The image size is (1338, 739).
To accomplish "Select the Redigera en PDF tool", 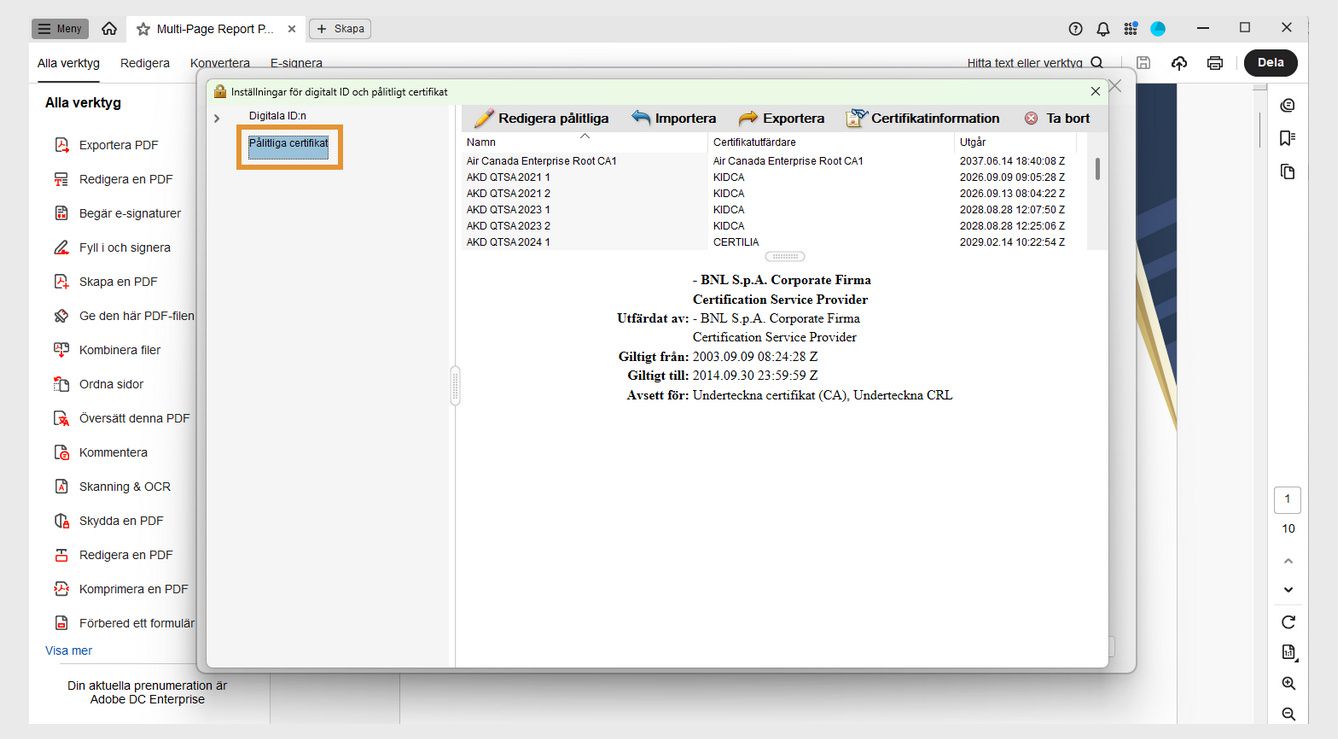I will (x=113, y=179).
